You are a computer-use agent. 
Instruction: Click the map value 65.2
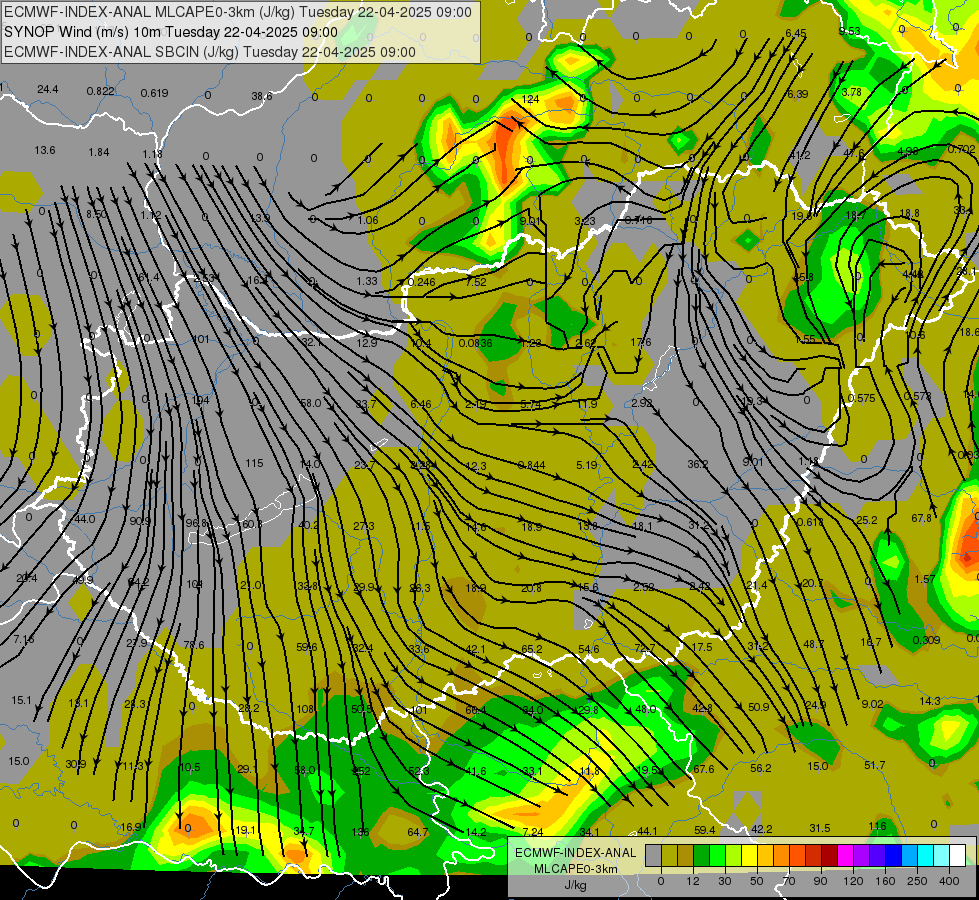pos(531,649)
